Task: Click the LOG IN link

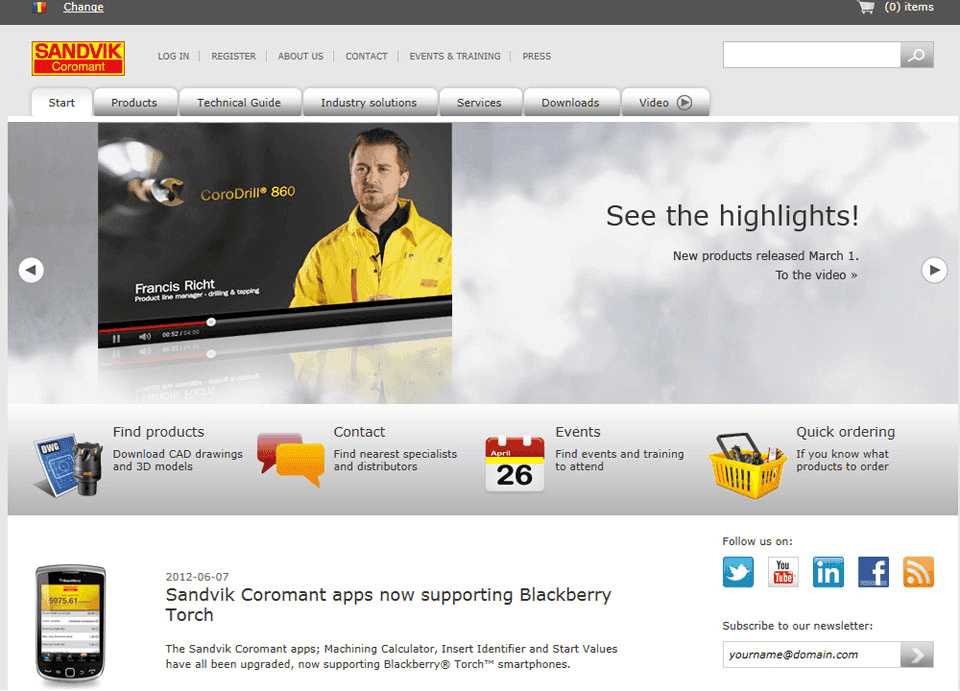Action: pos(173,56)
